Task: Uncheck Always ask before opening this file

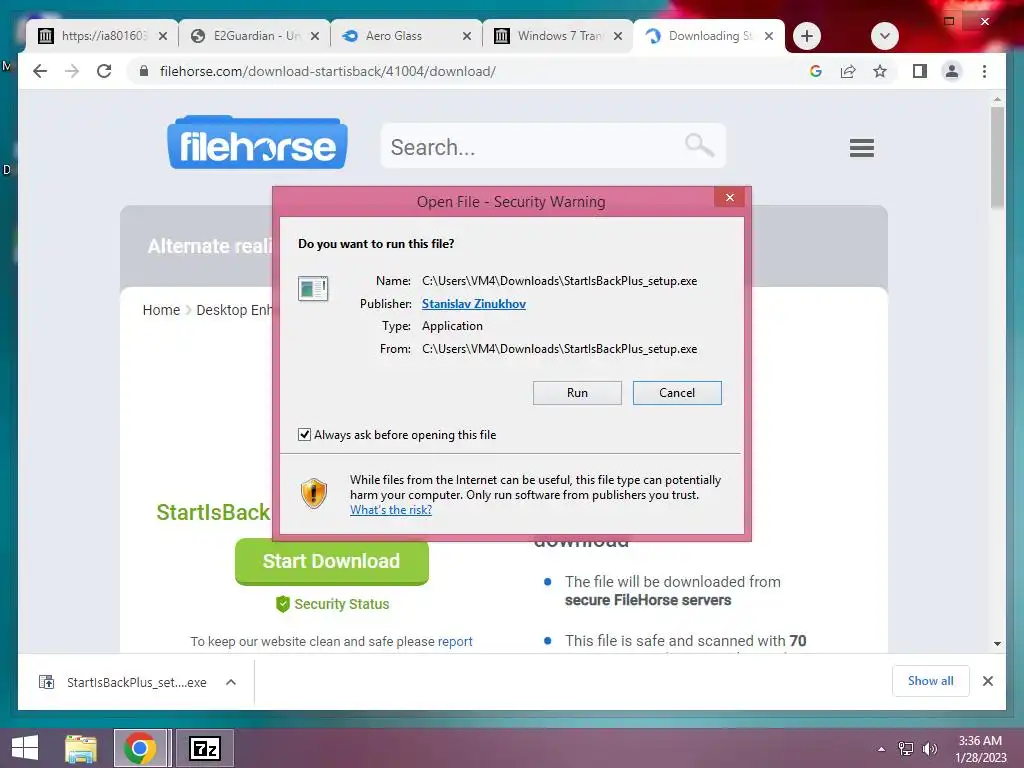Action: pos(304,434)
